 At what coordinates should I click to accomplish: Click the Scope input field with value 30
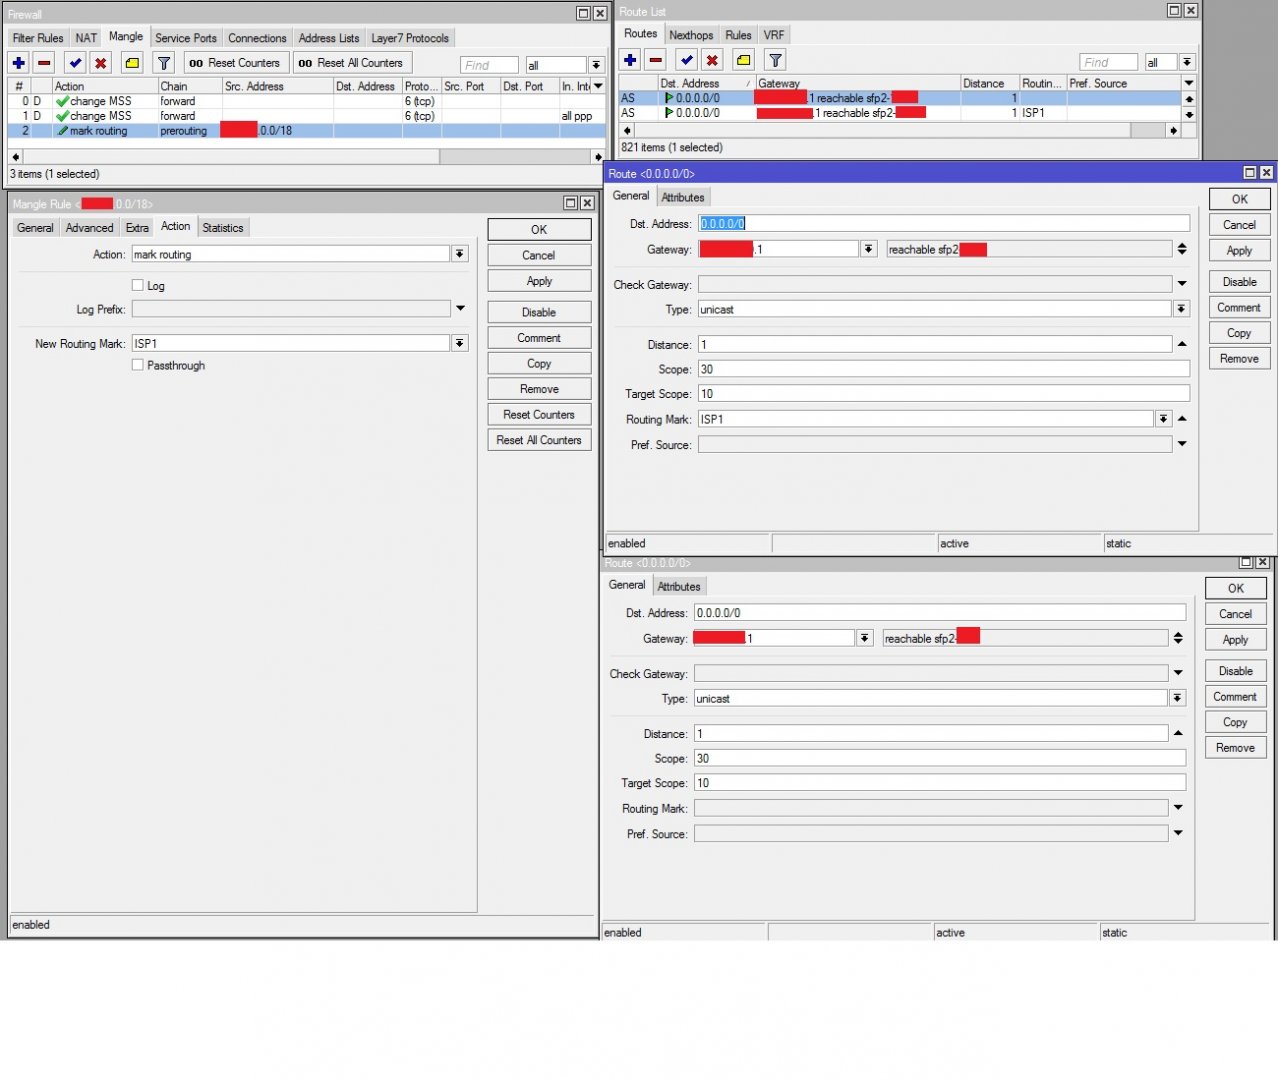[x=943, y=369]
